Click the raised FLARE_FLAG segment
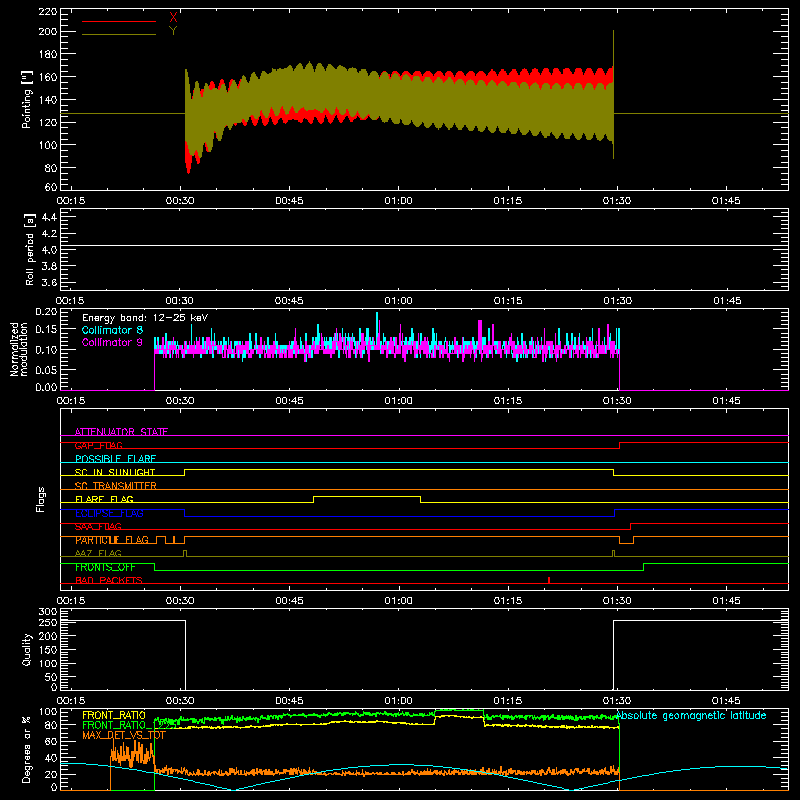Screen dimensions: 800x800 tap(367, 496)
